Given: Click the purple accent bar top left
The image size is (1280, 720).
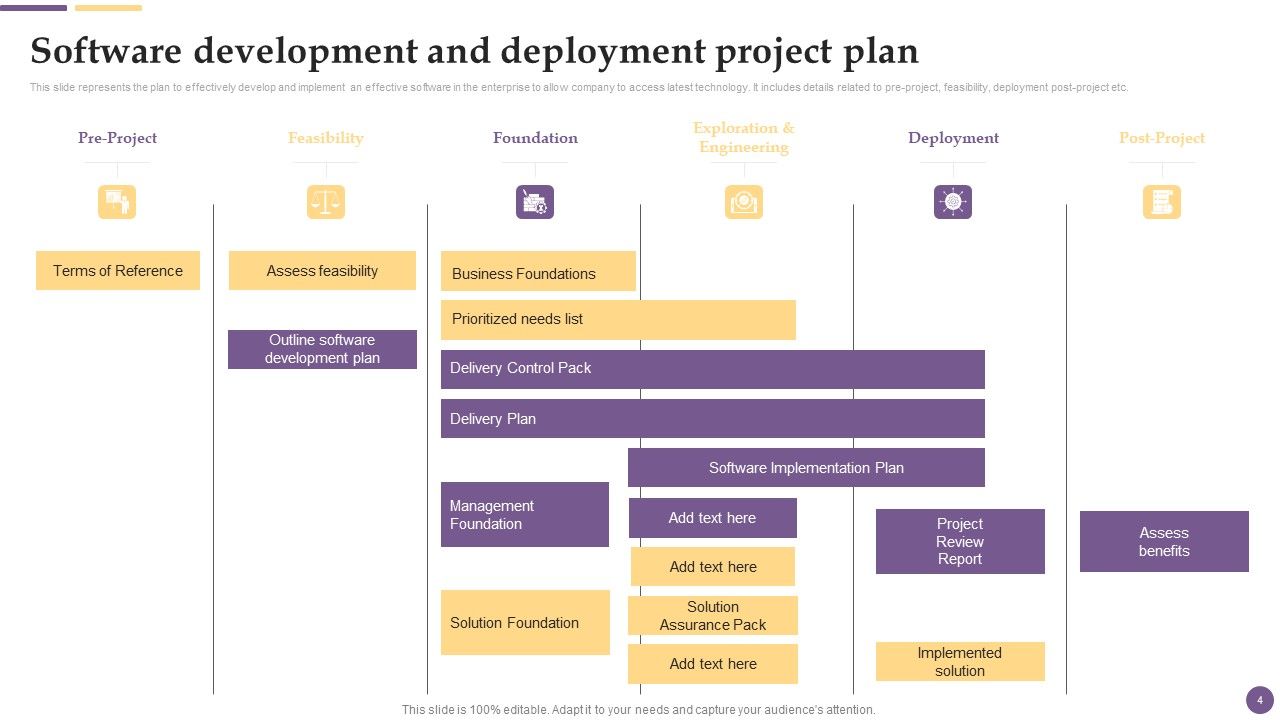Looking at the screenshot, I should point(33,7).
